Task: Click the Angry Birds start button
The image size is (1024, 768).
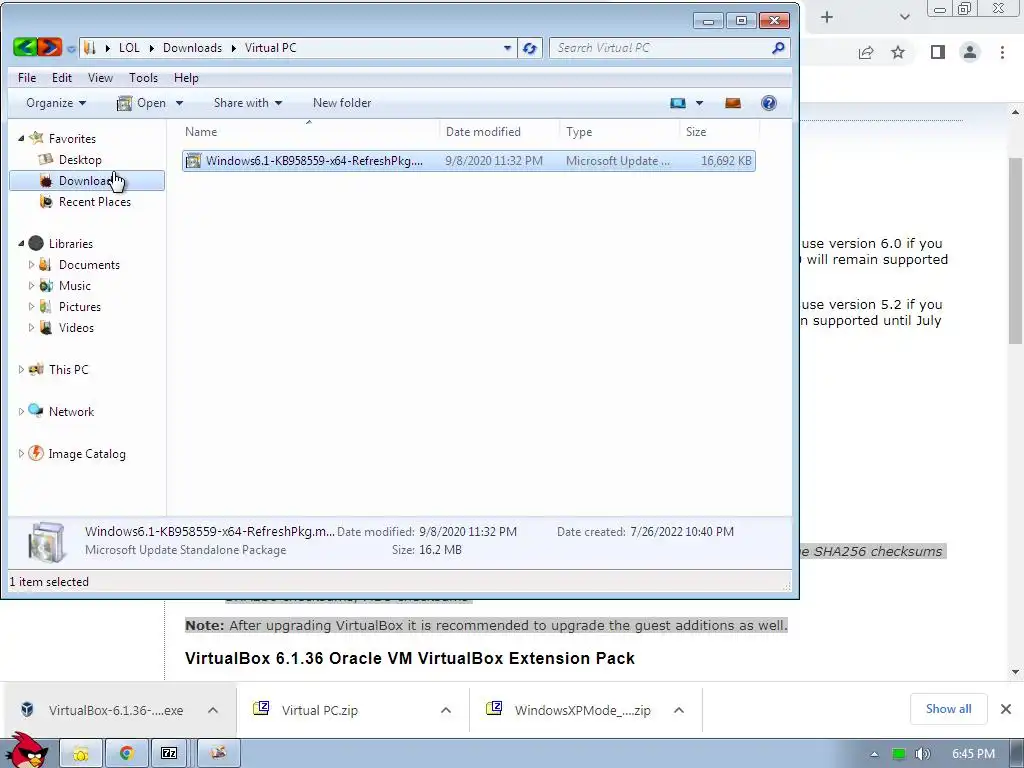Action: (26, 751)
